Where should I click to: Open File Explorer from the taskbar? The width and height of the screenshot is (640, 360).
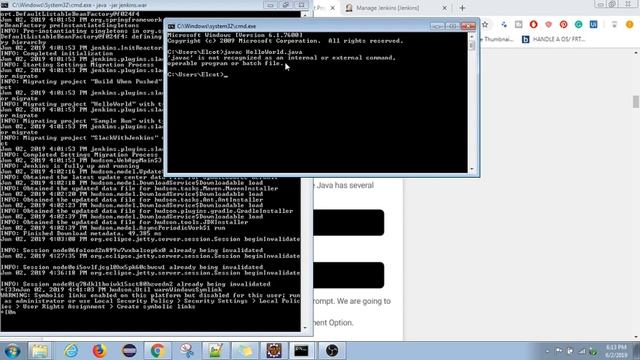click(40, 351)
